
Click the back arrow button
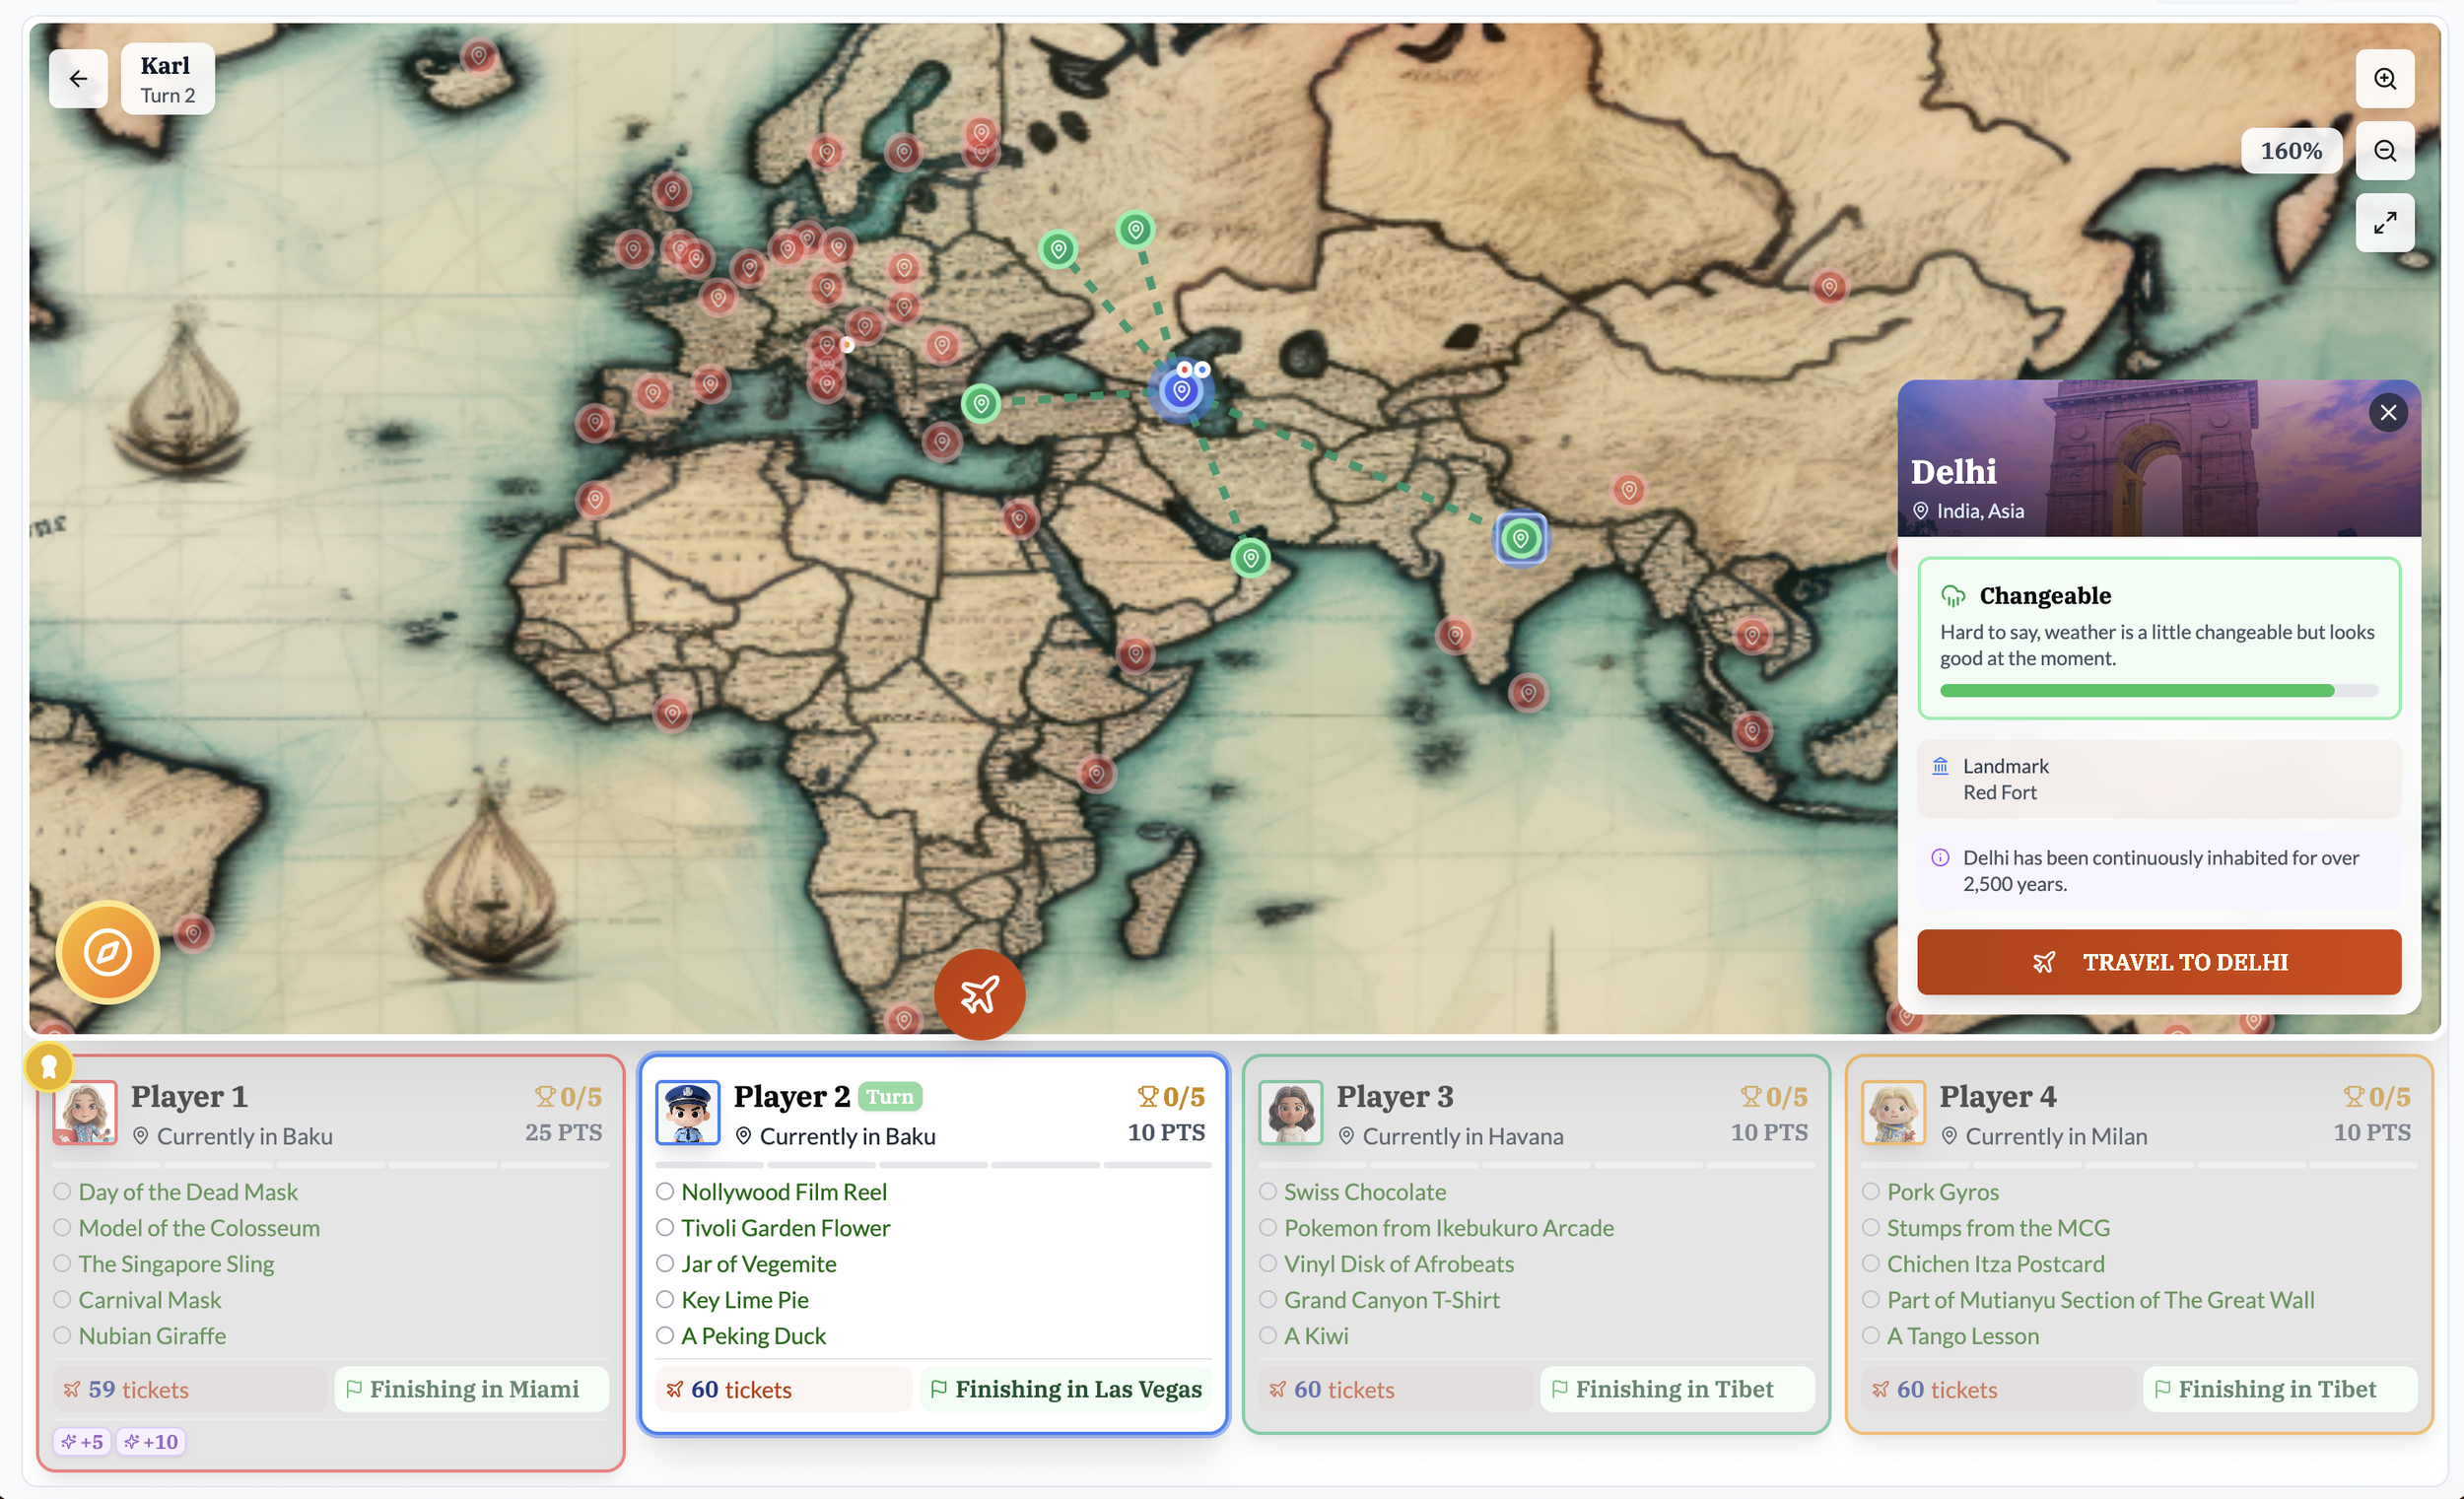click(78, 78)
